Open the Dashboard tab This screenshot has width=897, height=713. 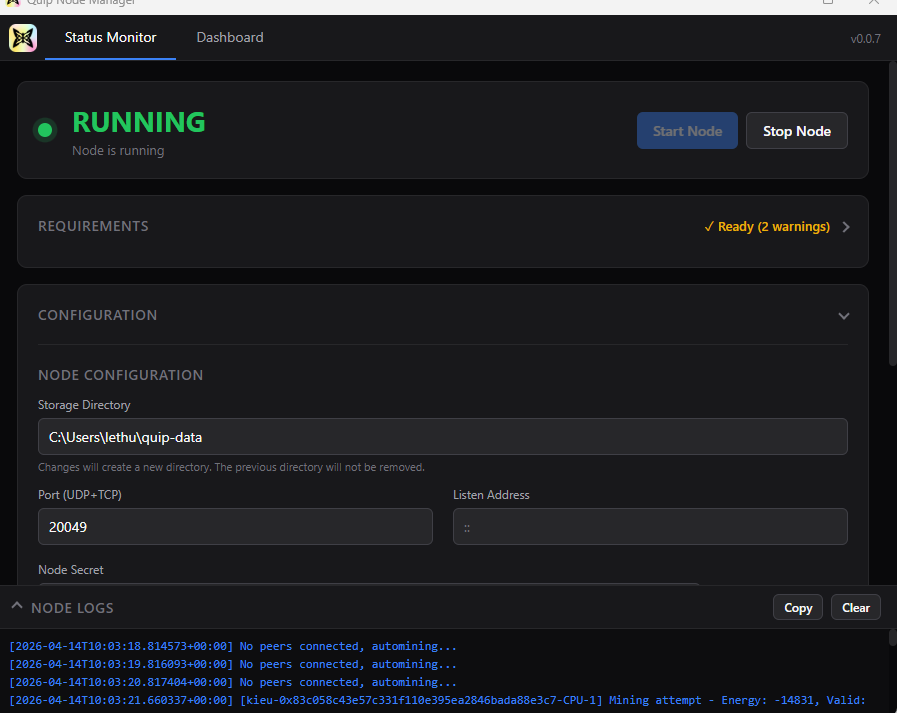pos(230,38)
